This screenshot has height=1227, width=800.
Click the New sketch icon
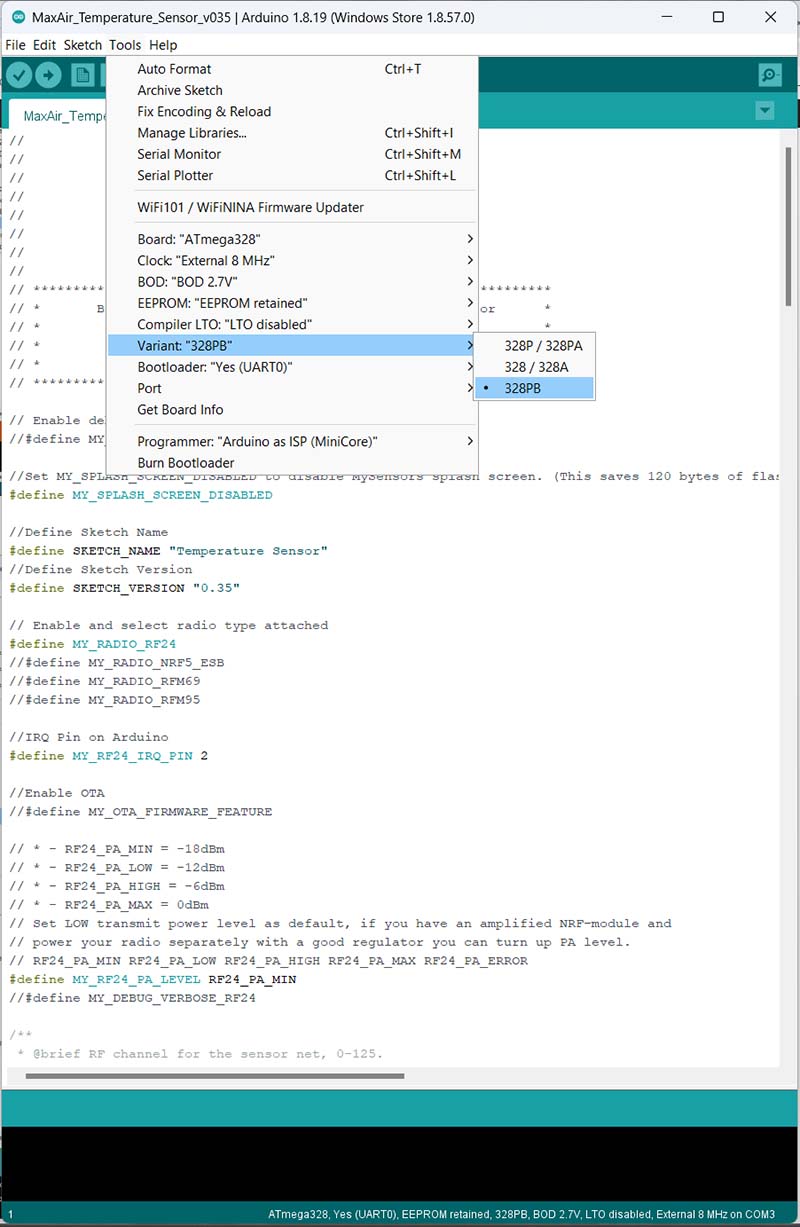(x=82, y=76)
